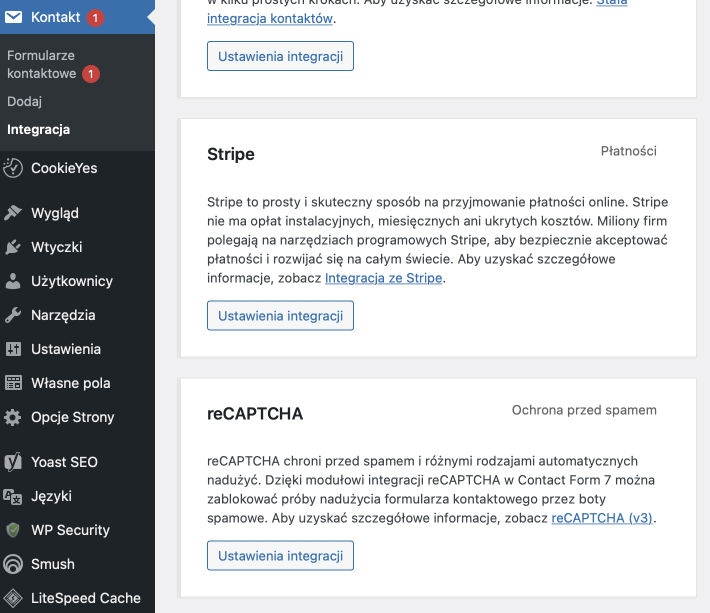Click the Ochrona przed spamem label

click(x=584, y=410)
